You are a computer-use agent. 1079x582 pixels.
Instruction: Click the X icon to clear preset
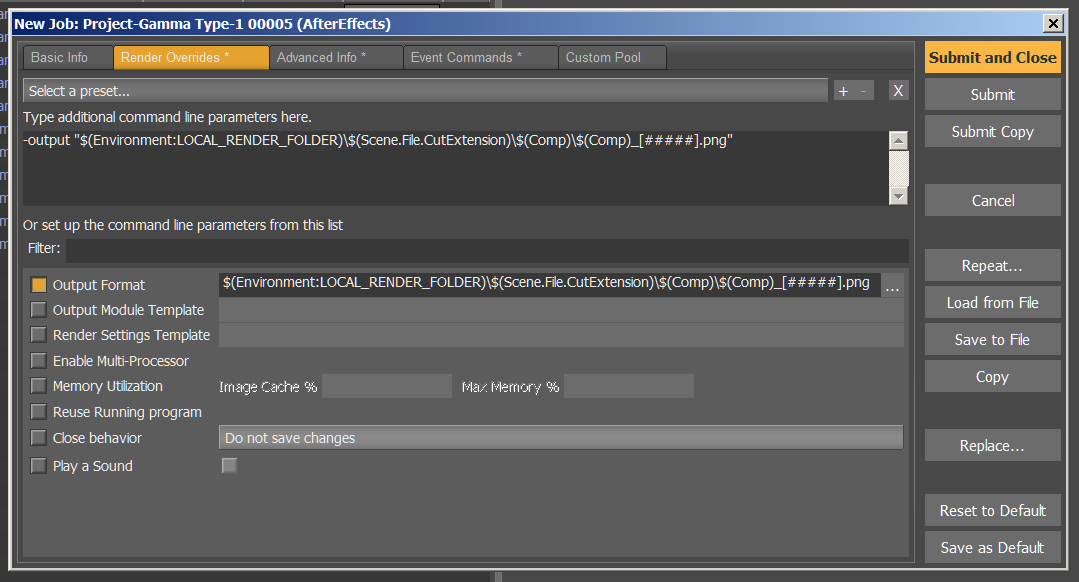coord(898,91)
